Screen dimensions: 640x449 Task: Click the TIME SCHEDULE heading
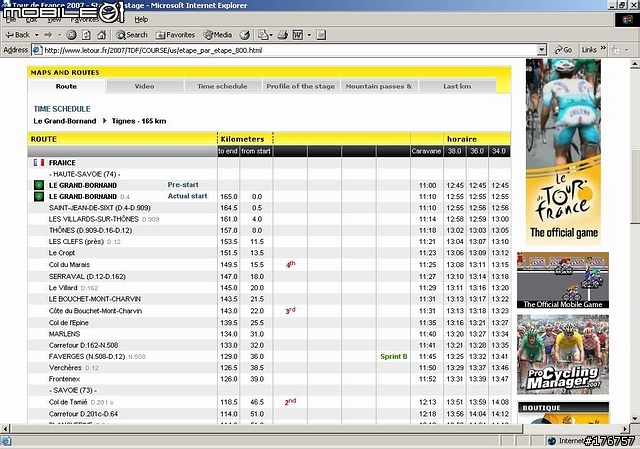pos(62,109)
